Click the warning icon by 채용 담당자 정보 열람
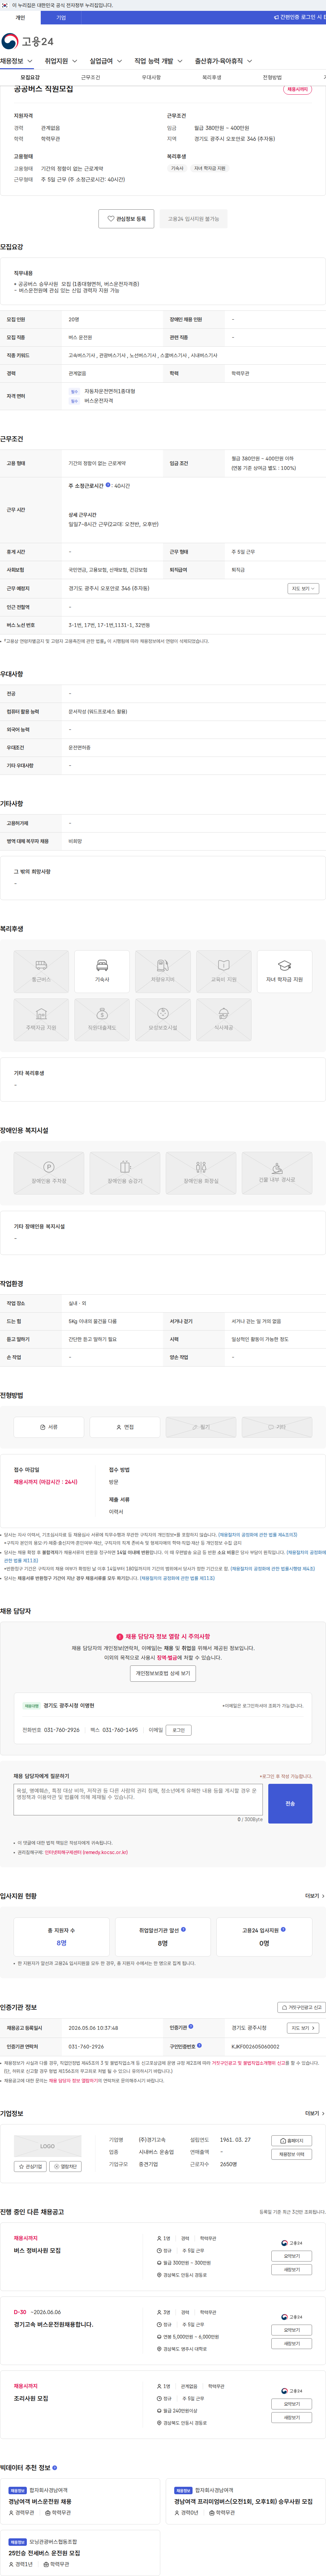 click(120, 1637)
